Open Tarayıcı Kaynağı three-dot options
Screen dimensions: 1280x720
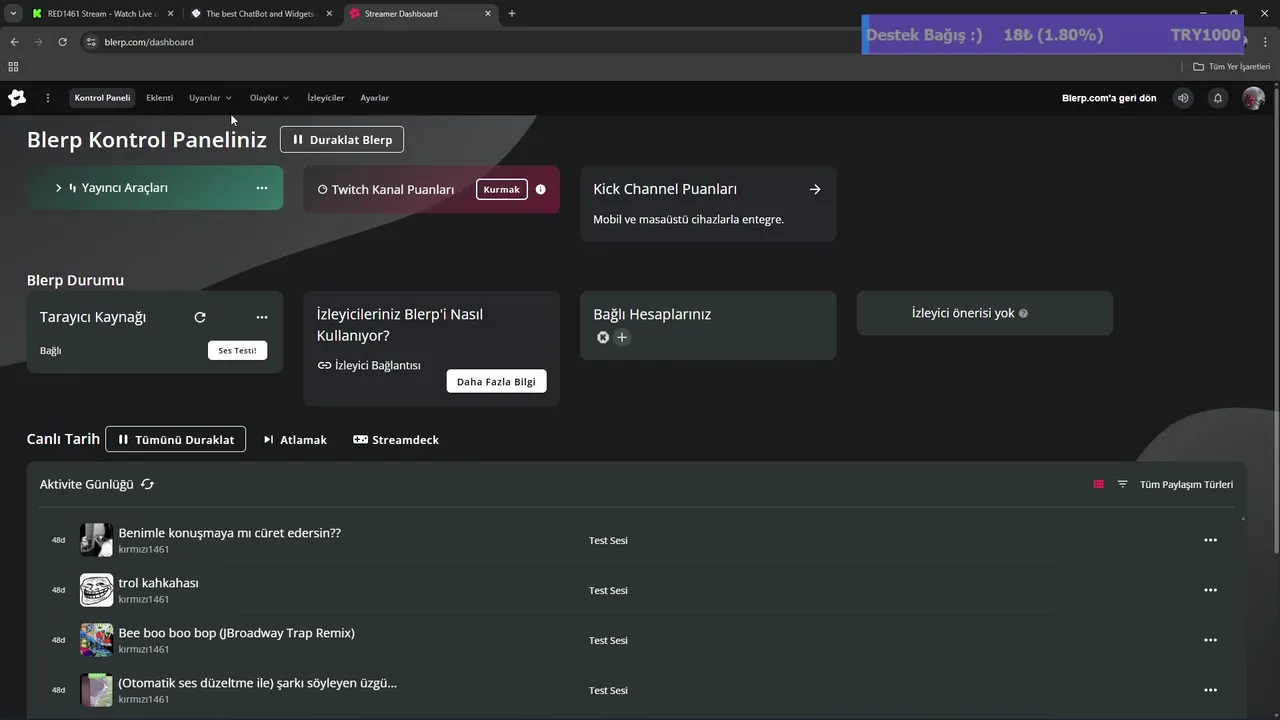pos(262,317)
